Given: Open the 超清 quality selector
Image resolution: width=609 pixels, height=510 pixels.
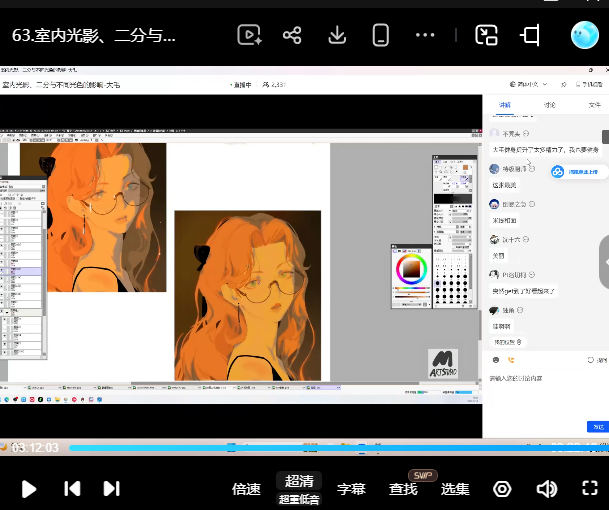Looking at the screenshot, I should [x=299, y=481].
